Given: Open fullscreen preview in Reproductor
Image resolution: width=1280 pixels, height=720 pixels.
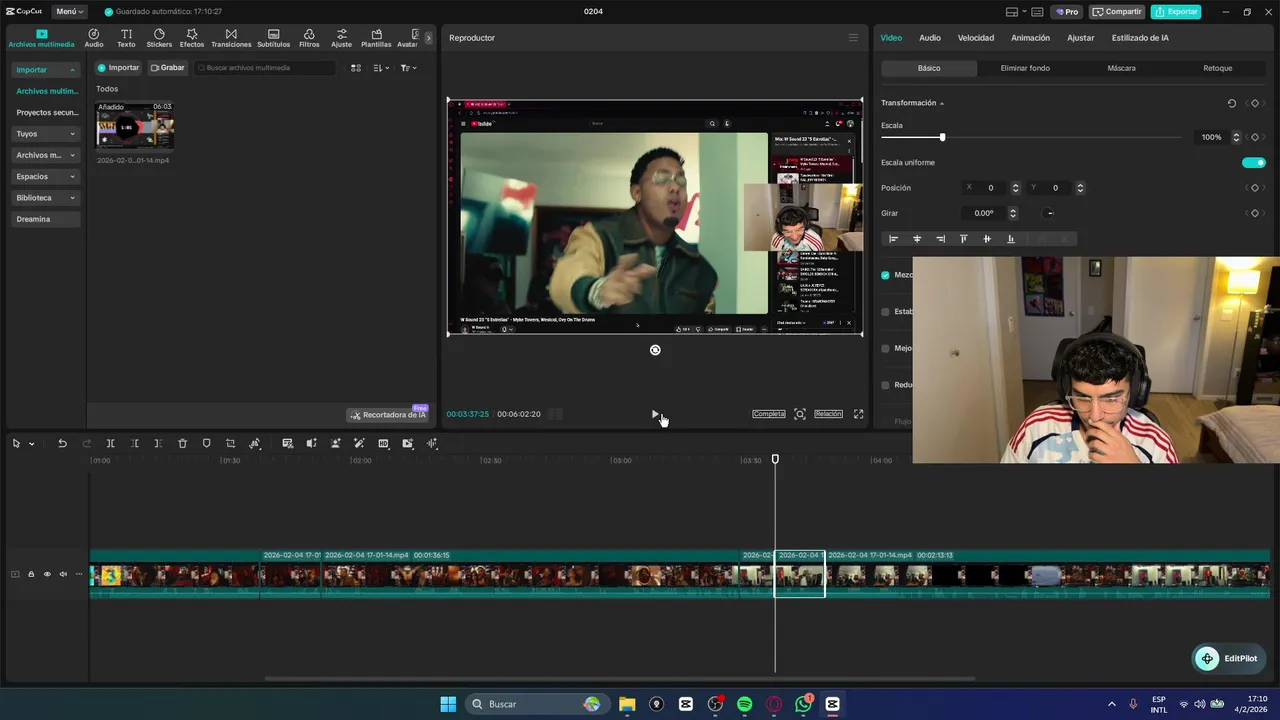Looking at the screenshot, I should coord(858,414).
